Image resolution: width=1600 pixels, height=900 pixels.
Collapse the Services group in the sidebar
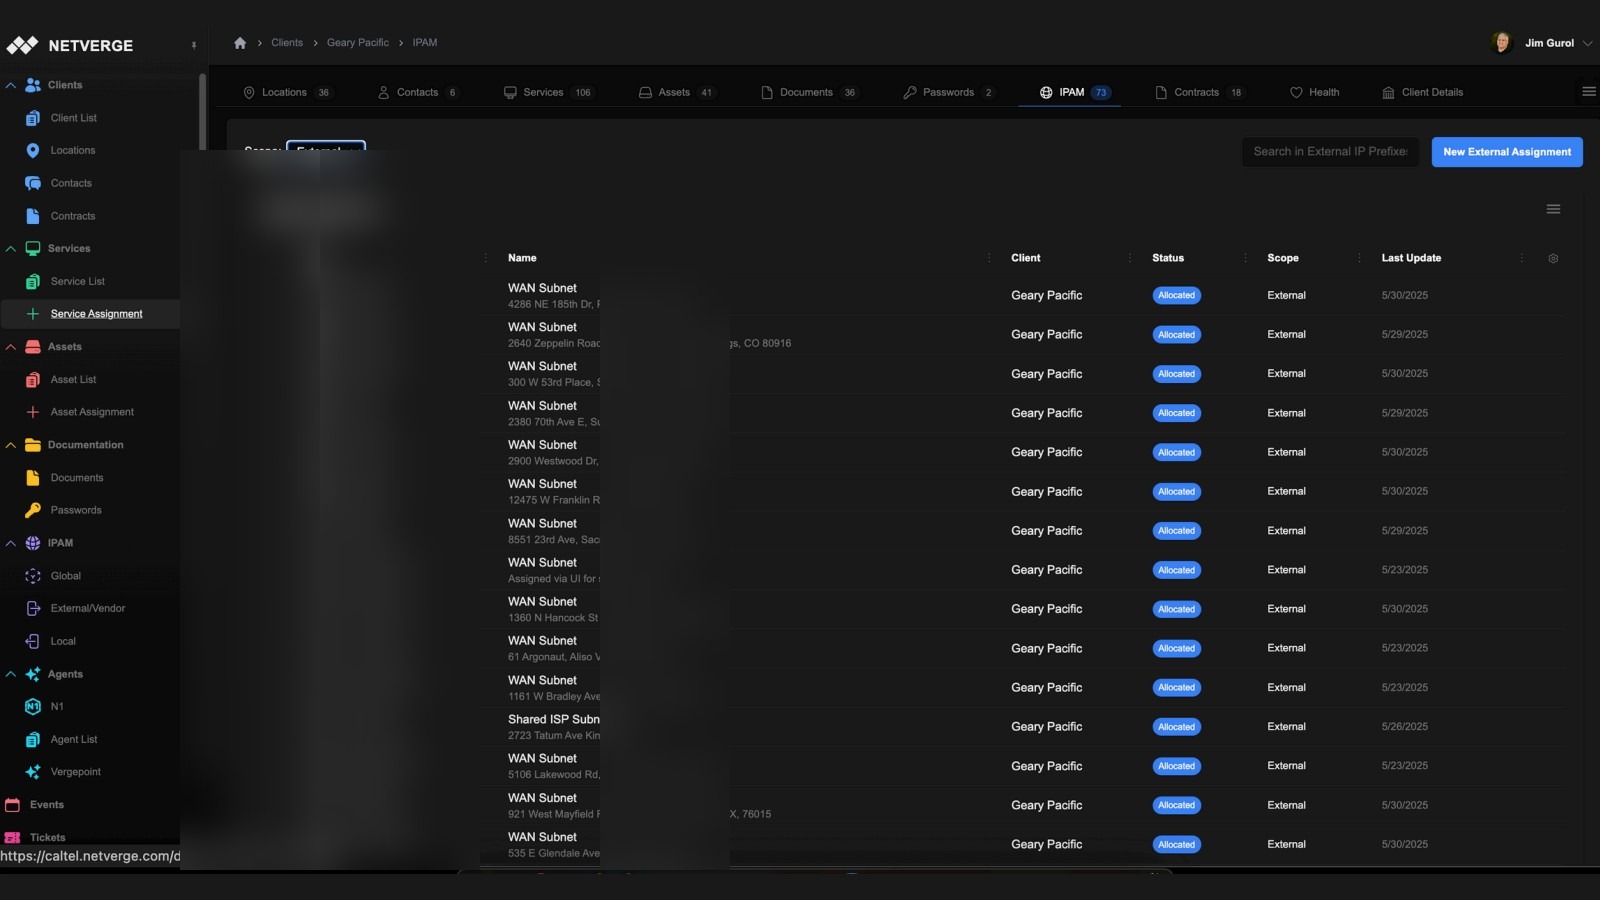coord(11,248)
